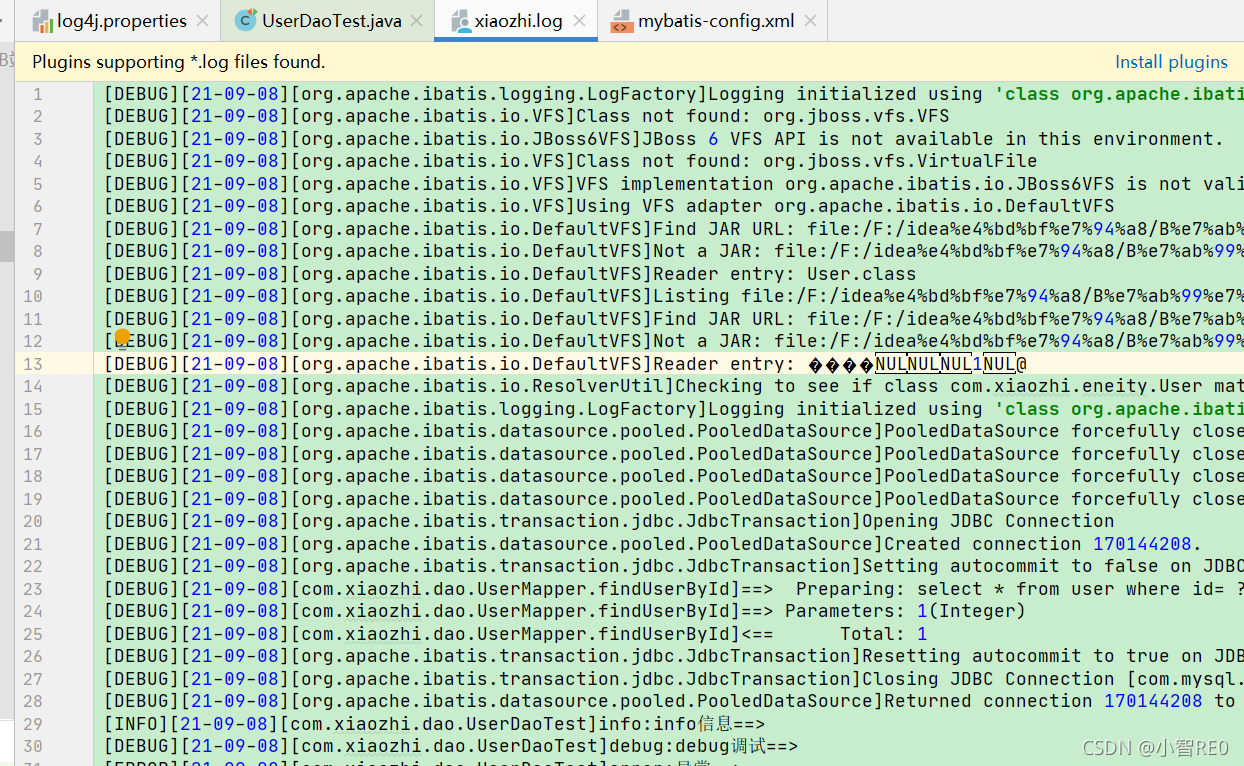Click 'JBoss 6 VFS API is not available' line
The height and width of the screenshot is (766, 1244).
pyautogui.click(x=664, y=139)
